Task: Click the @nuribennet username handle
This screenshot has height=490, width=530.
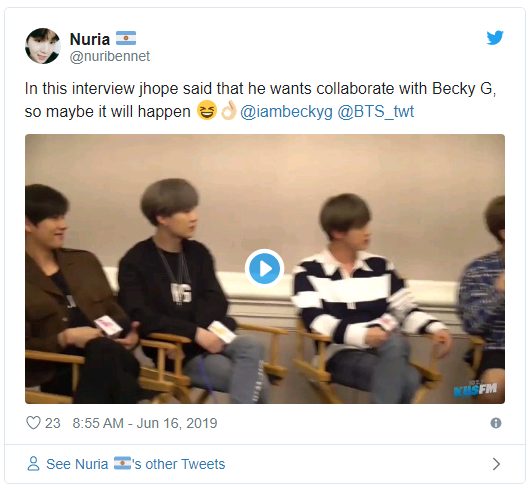Action: (110, 56)
